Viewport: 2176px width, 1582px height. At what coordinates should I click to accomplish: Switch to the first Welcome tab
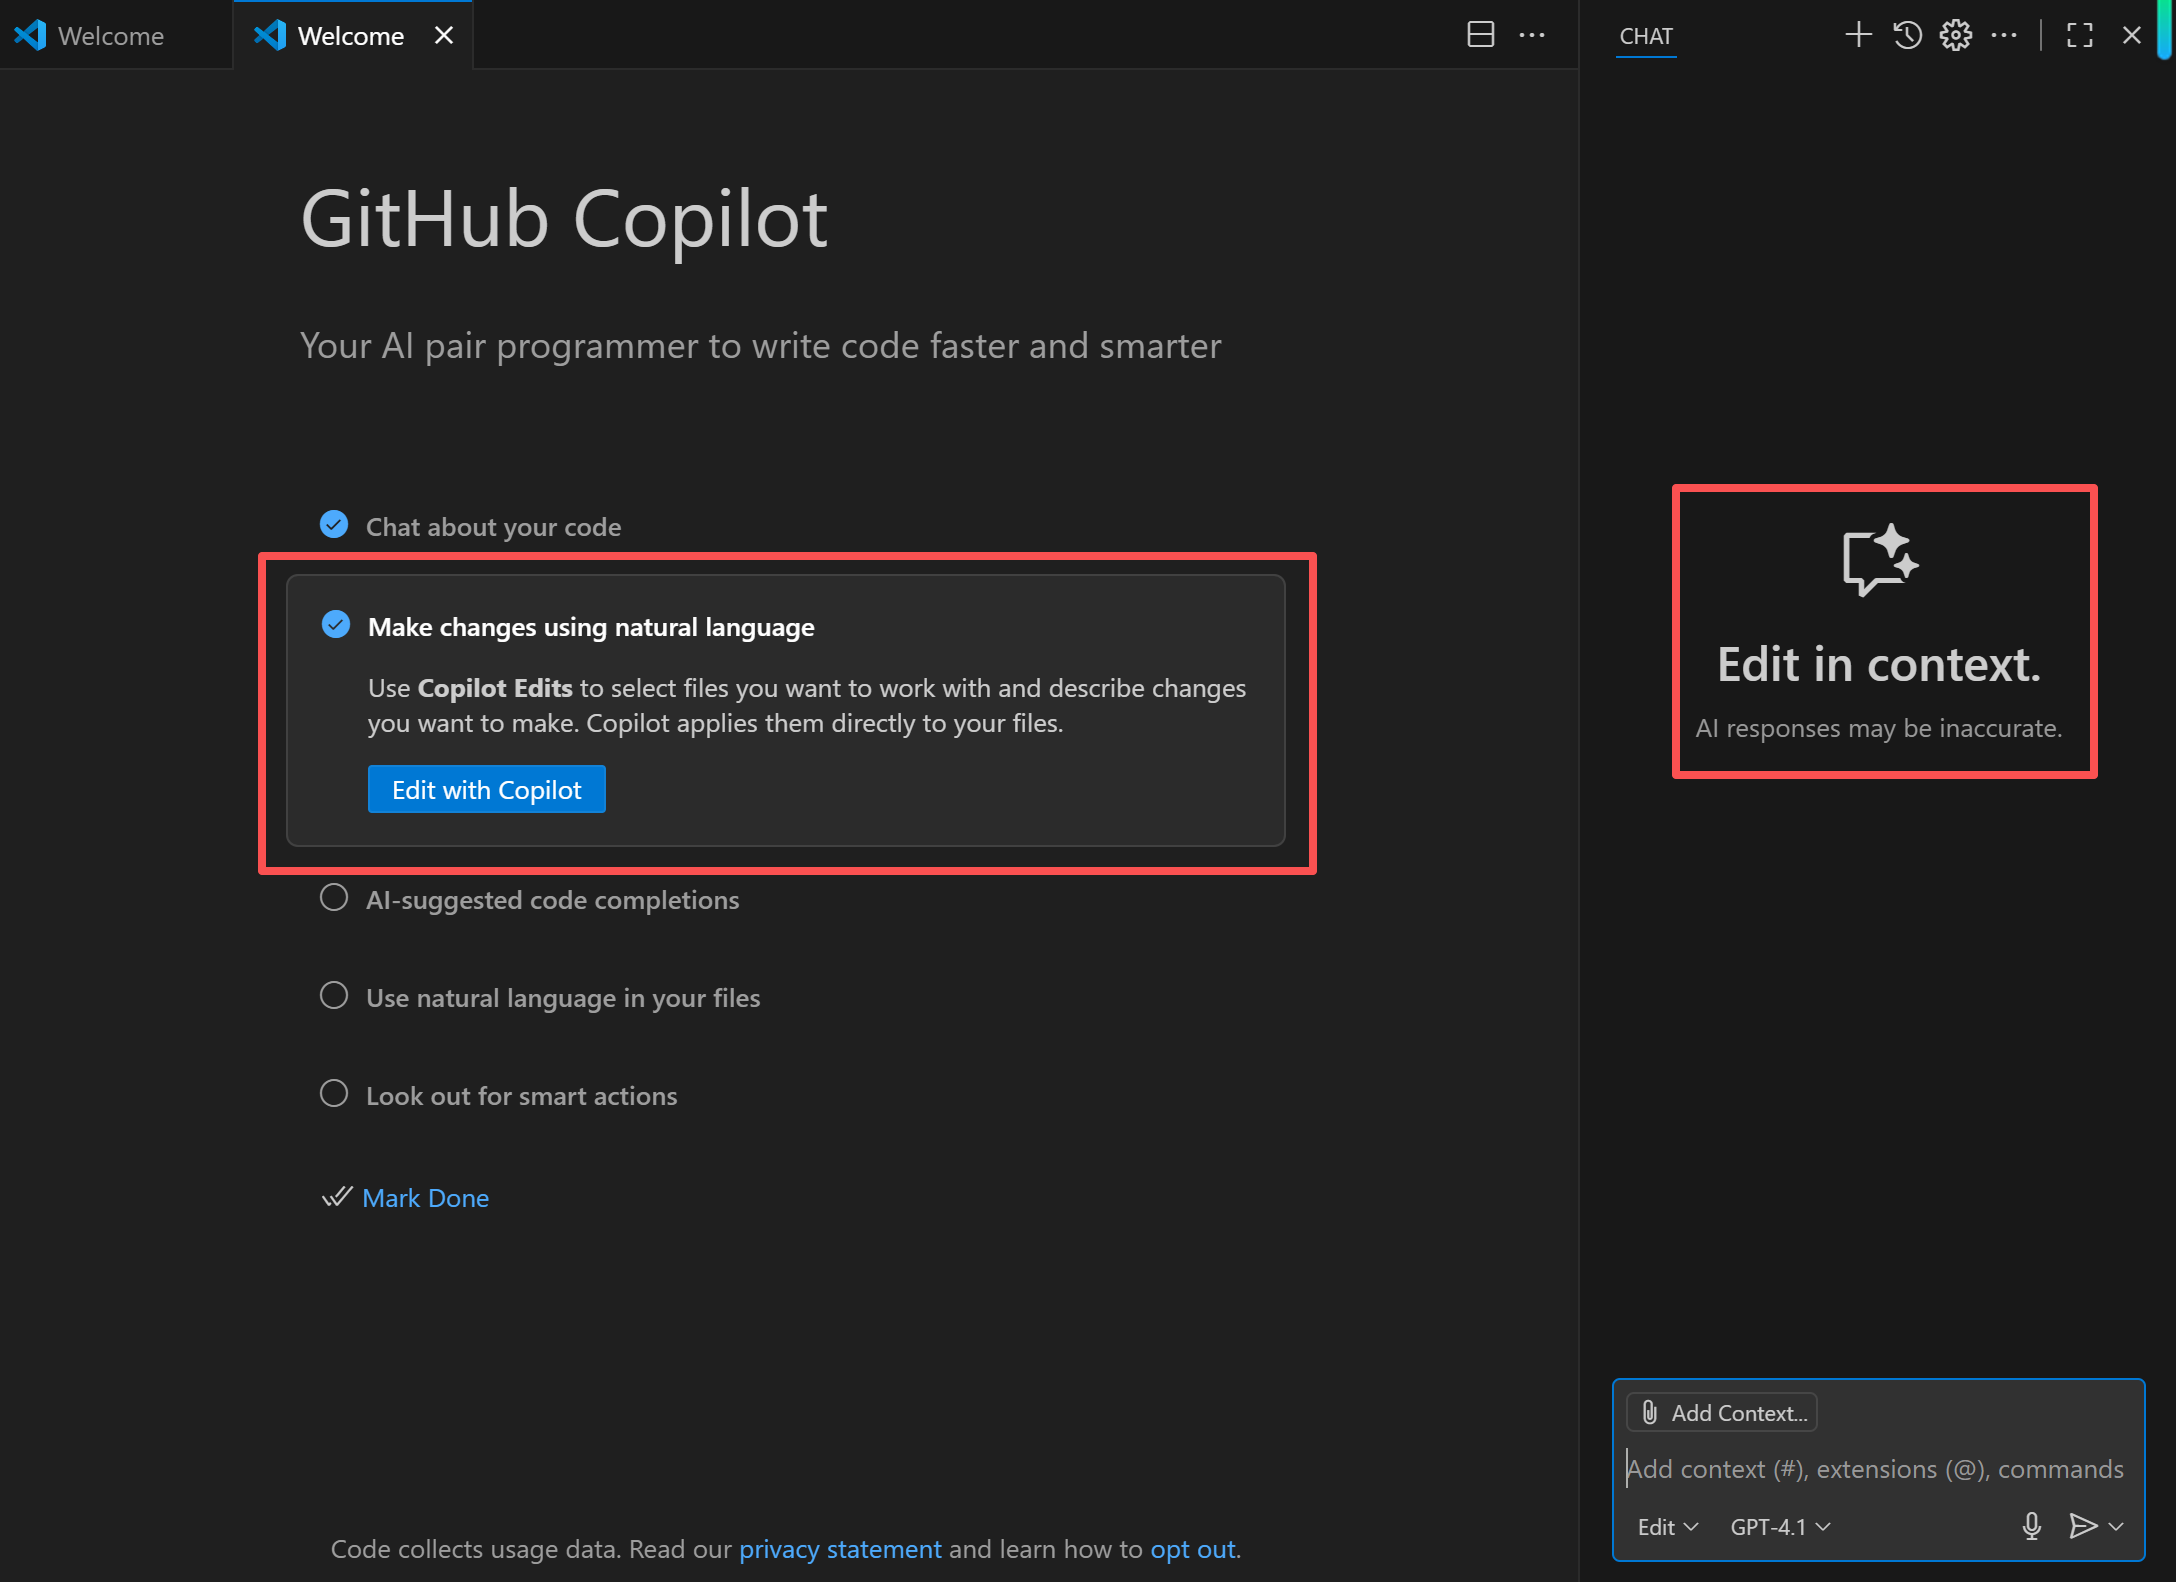click(x=115, y=35)
